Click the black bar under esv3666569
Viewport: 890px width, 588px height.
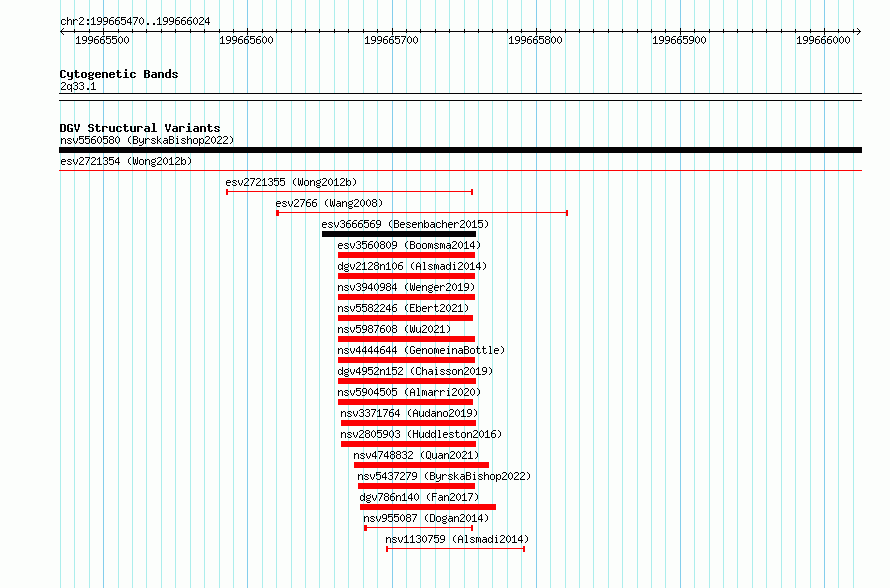(399, 234)
